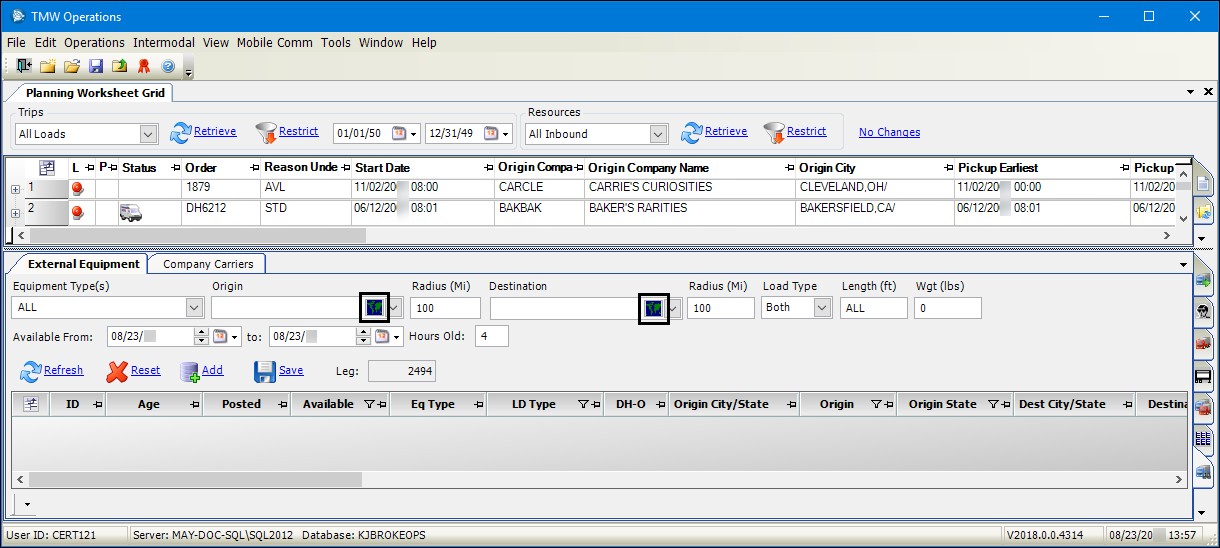Open the Destination map lookup icon
The height and width of the screenshot is (548, 1220).
[653, 308]
